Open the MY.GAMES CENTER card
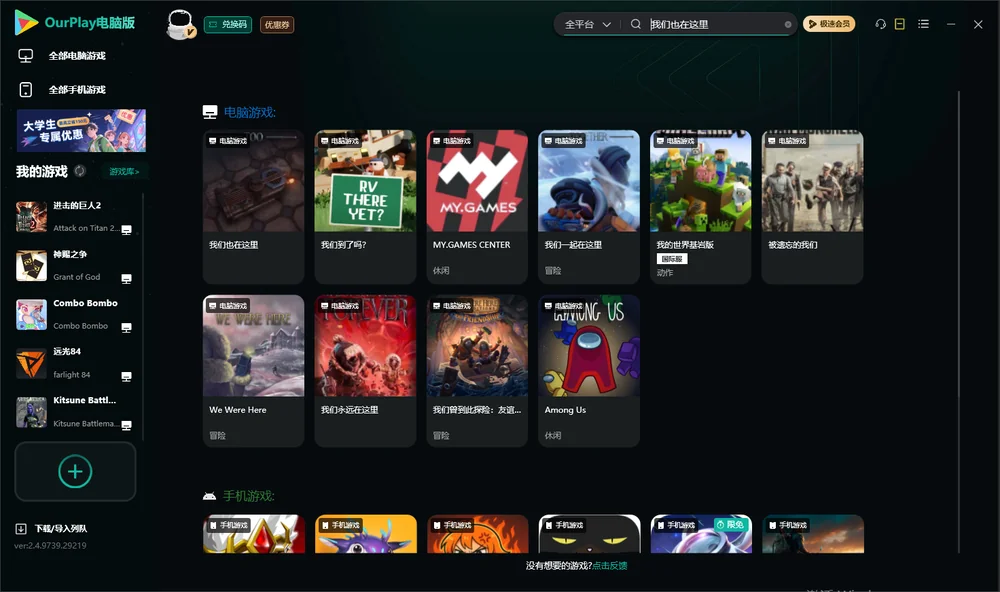1000x592 pixels. [x=477, y=207]
